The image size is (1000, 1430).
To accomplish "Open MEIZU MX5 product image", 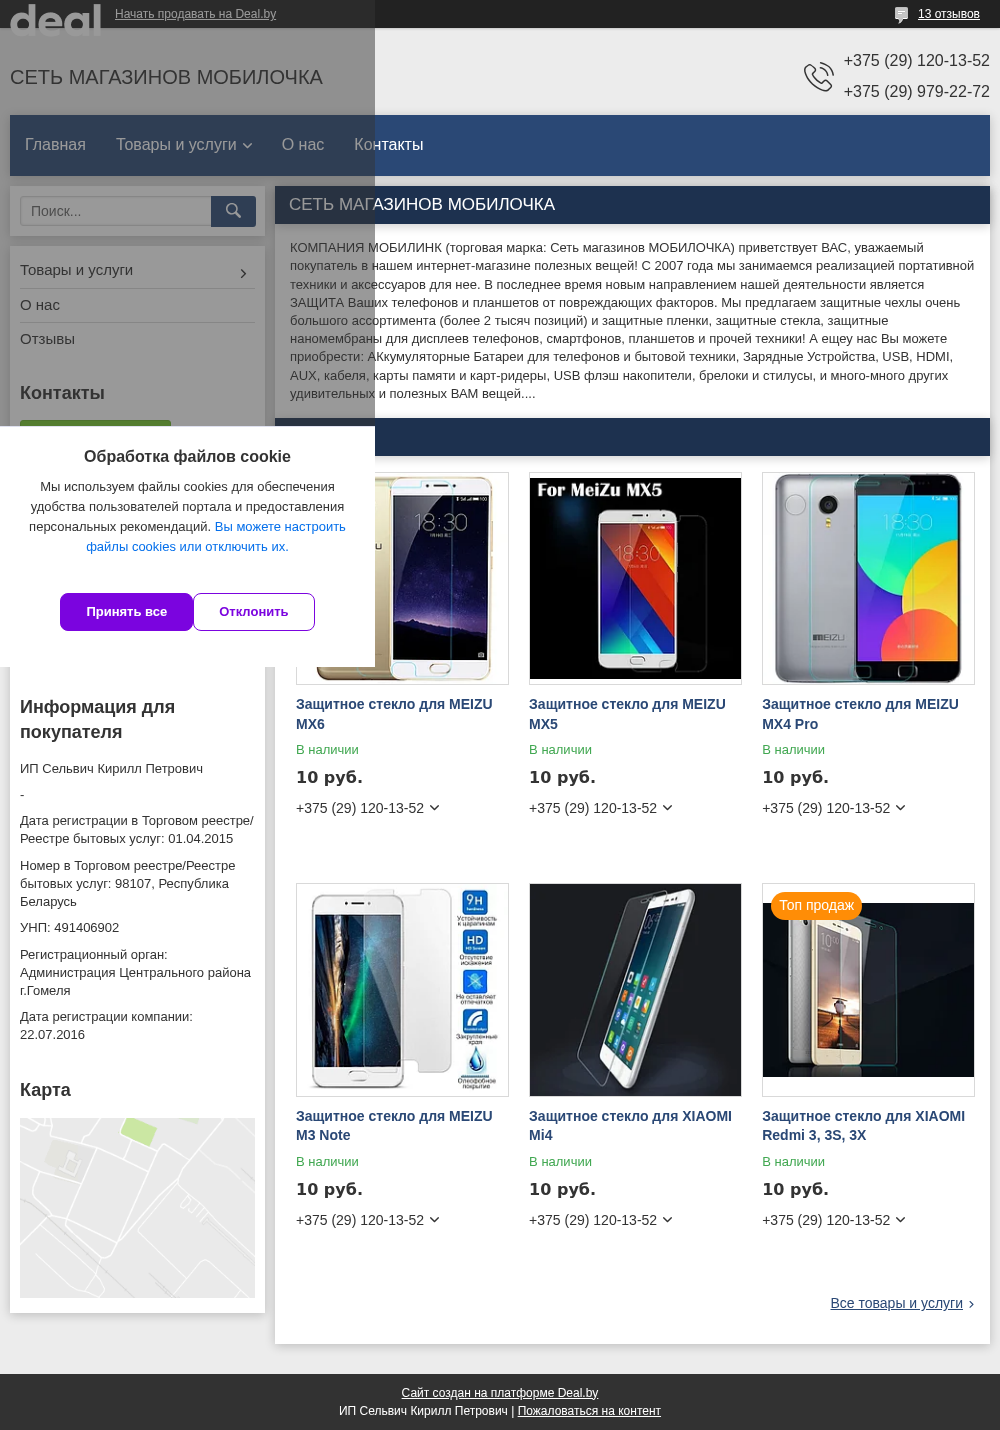I will click(635, 578).
